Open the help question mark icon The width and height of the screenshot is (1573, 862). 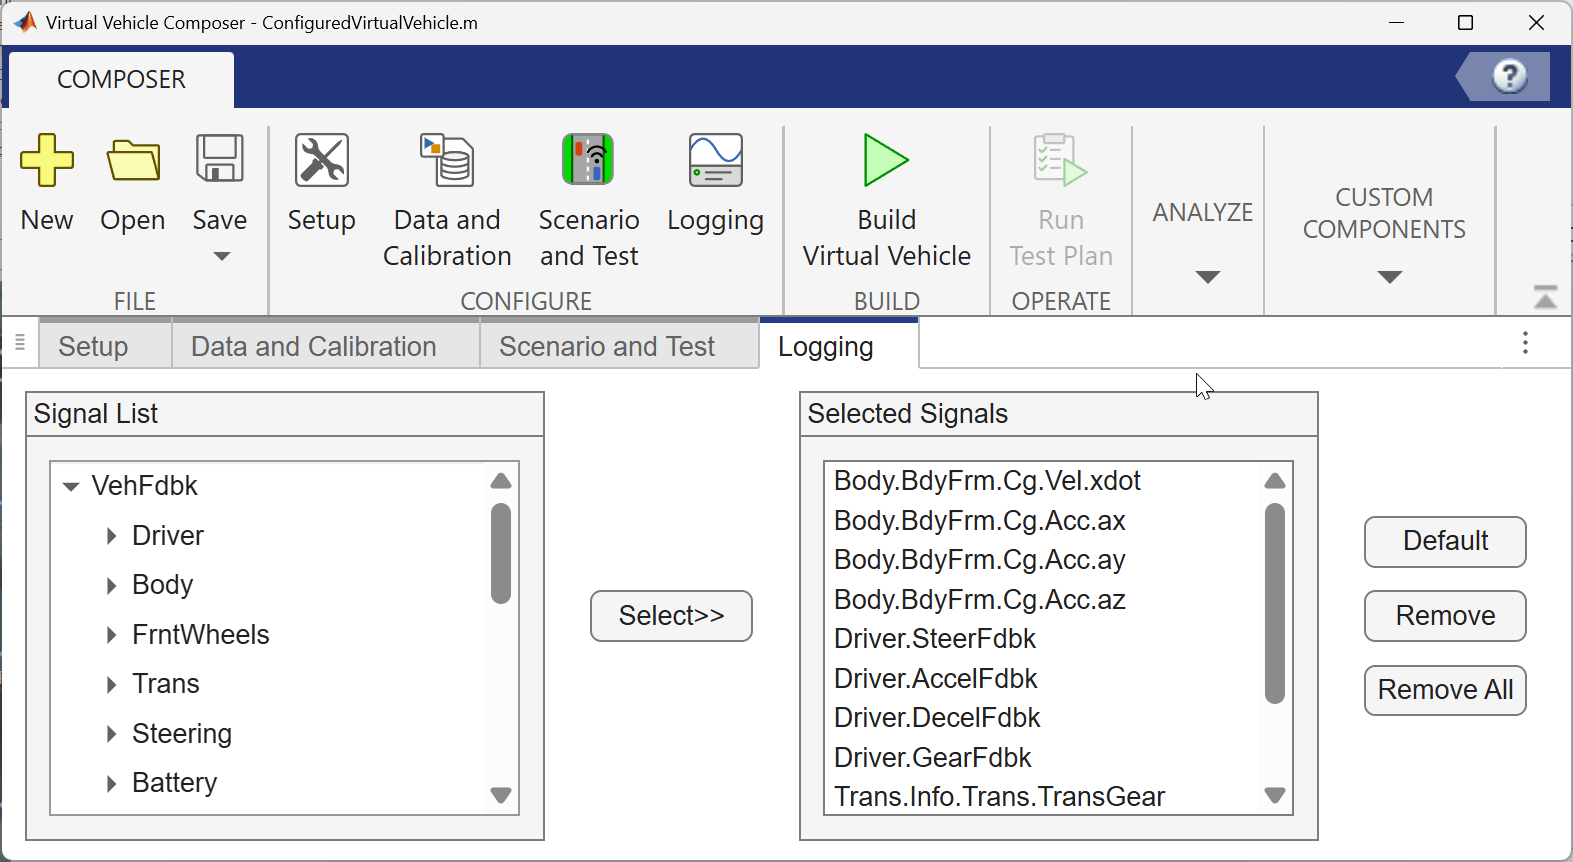pyautogui.click(x=1509, y=76)
